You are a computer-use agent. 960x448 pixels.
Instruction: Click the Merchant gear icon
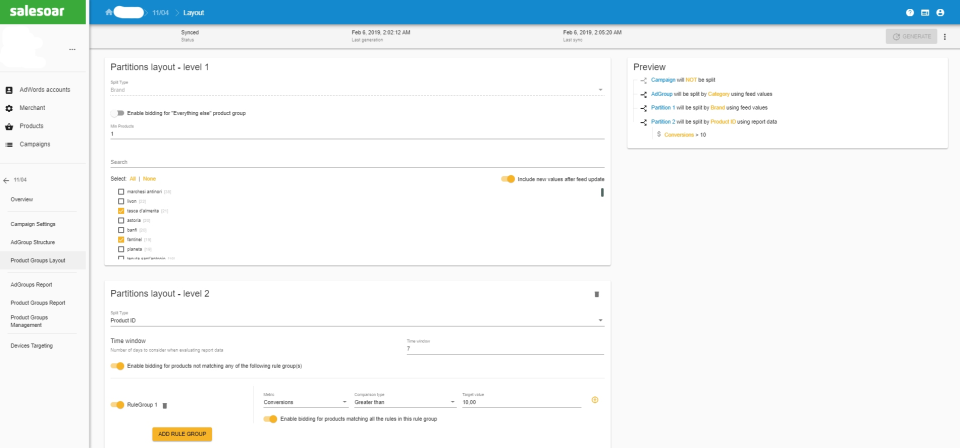point(9,108)
